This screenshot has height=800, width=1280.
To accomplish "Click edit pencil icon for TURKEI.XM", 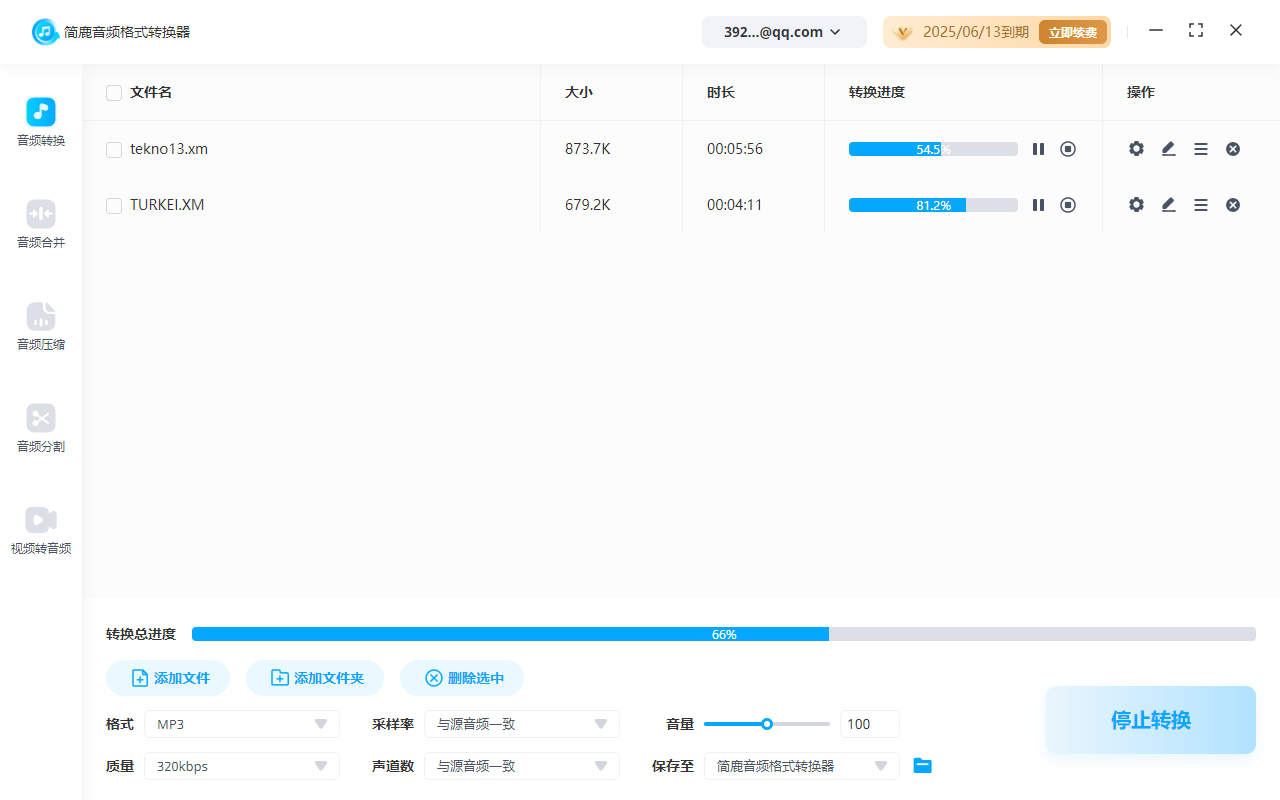I will tap(1168, 205).
